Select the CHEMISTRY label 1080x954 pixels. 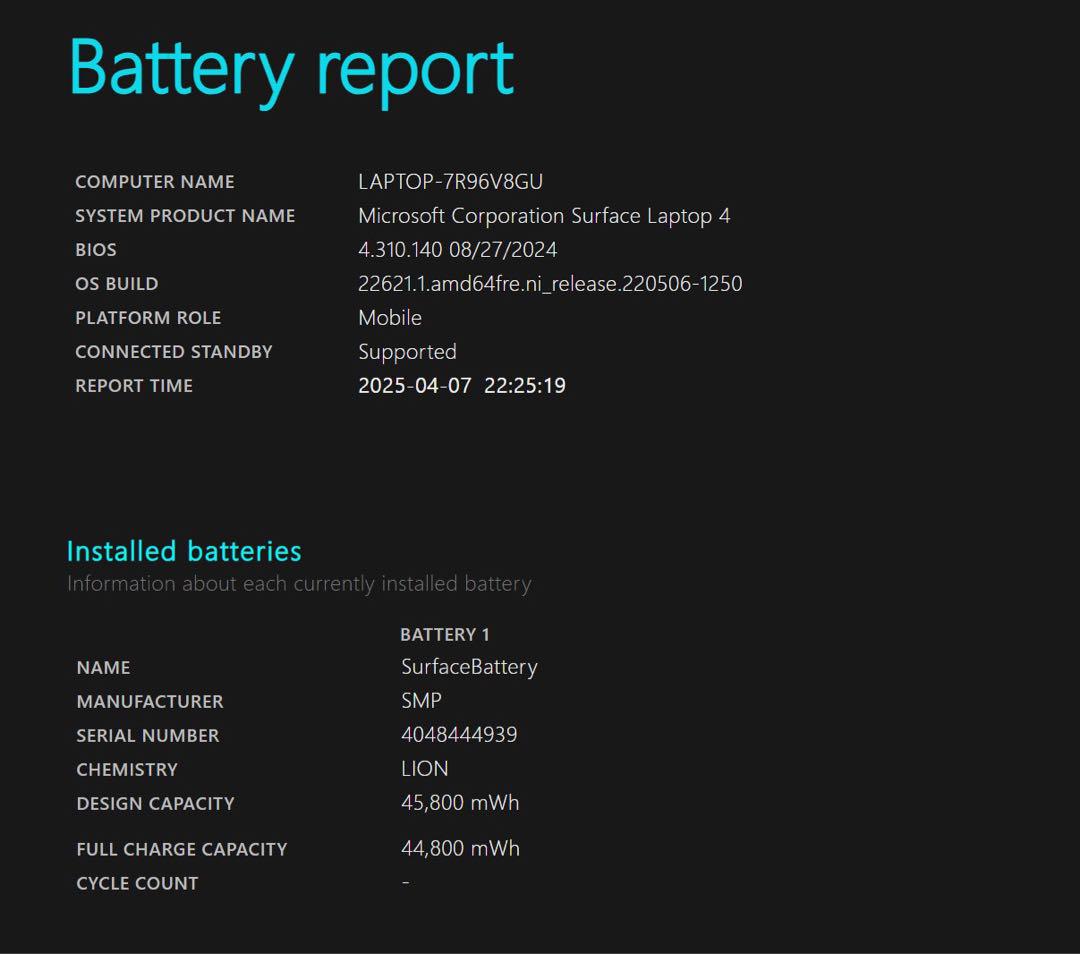(127, 769)
